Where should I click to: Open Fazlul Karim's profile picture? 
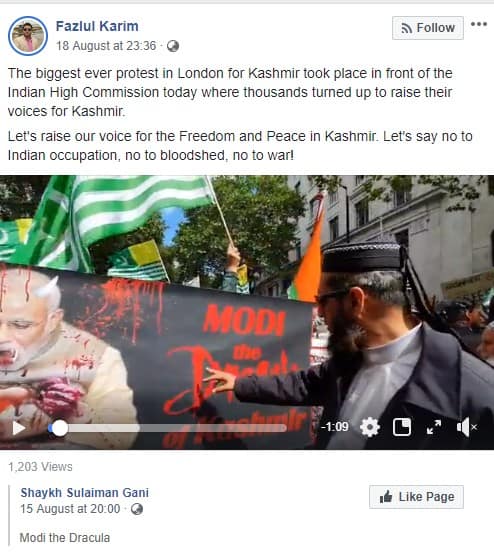click(28, 36)
